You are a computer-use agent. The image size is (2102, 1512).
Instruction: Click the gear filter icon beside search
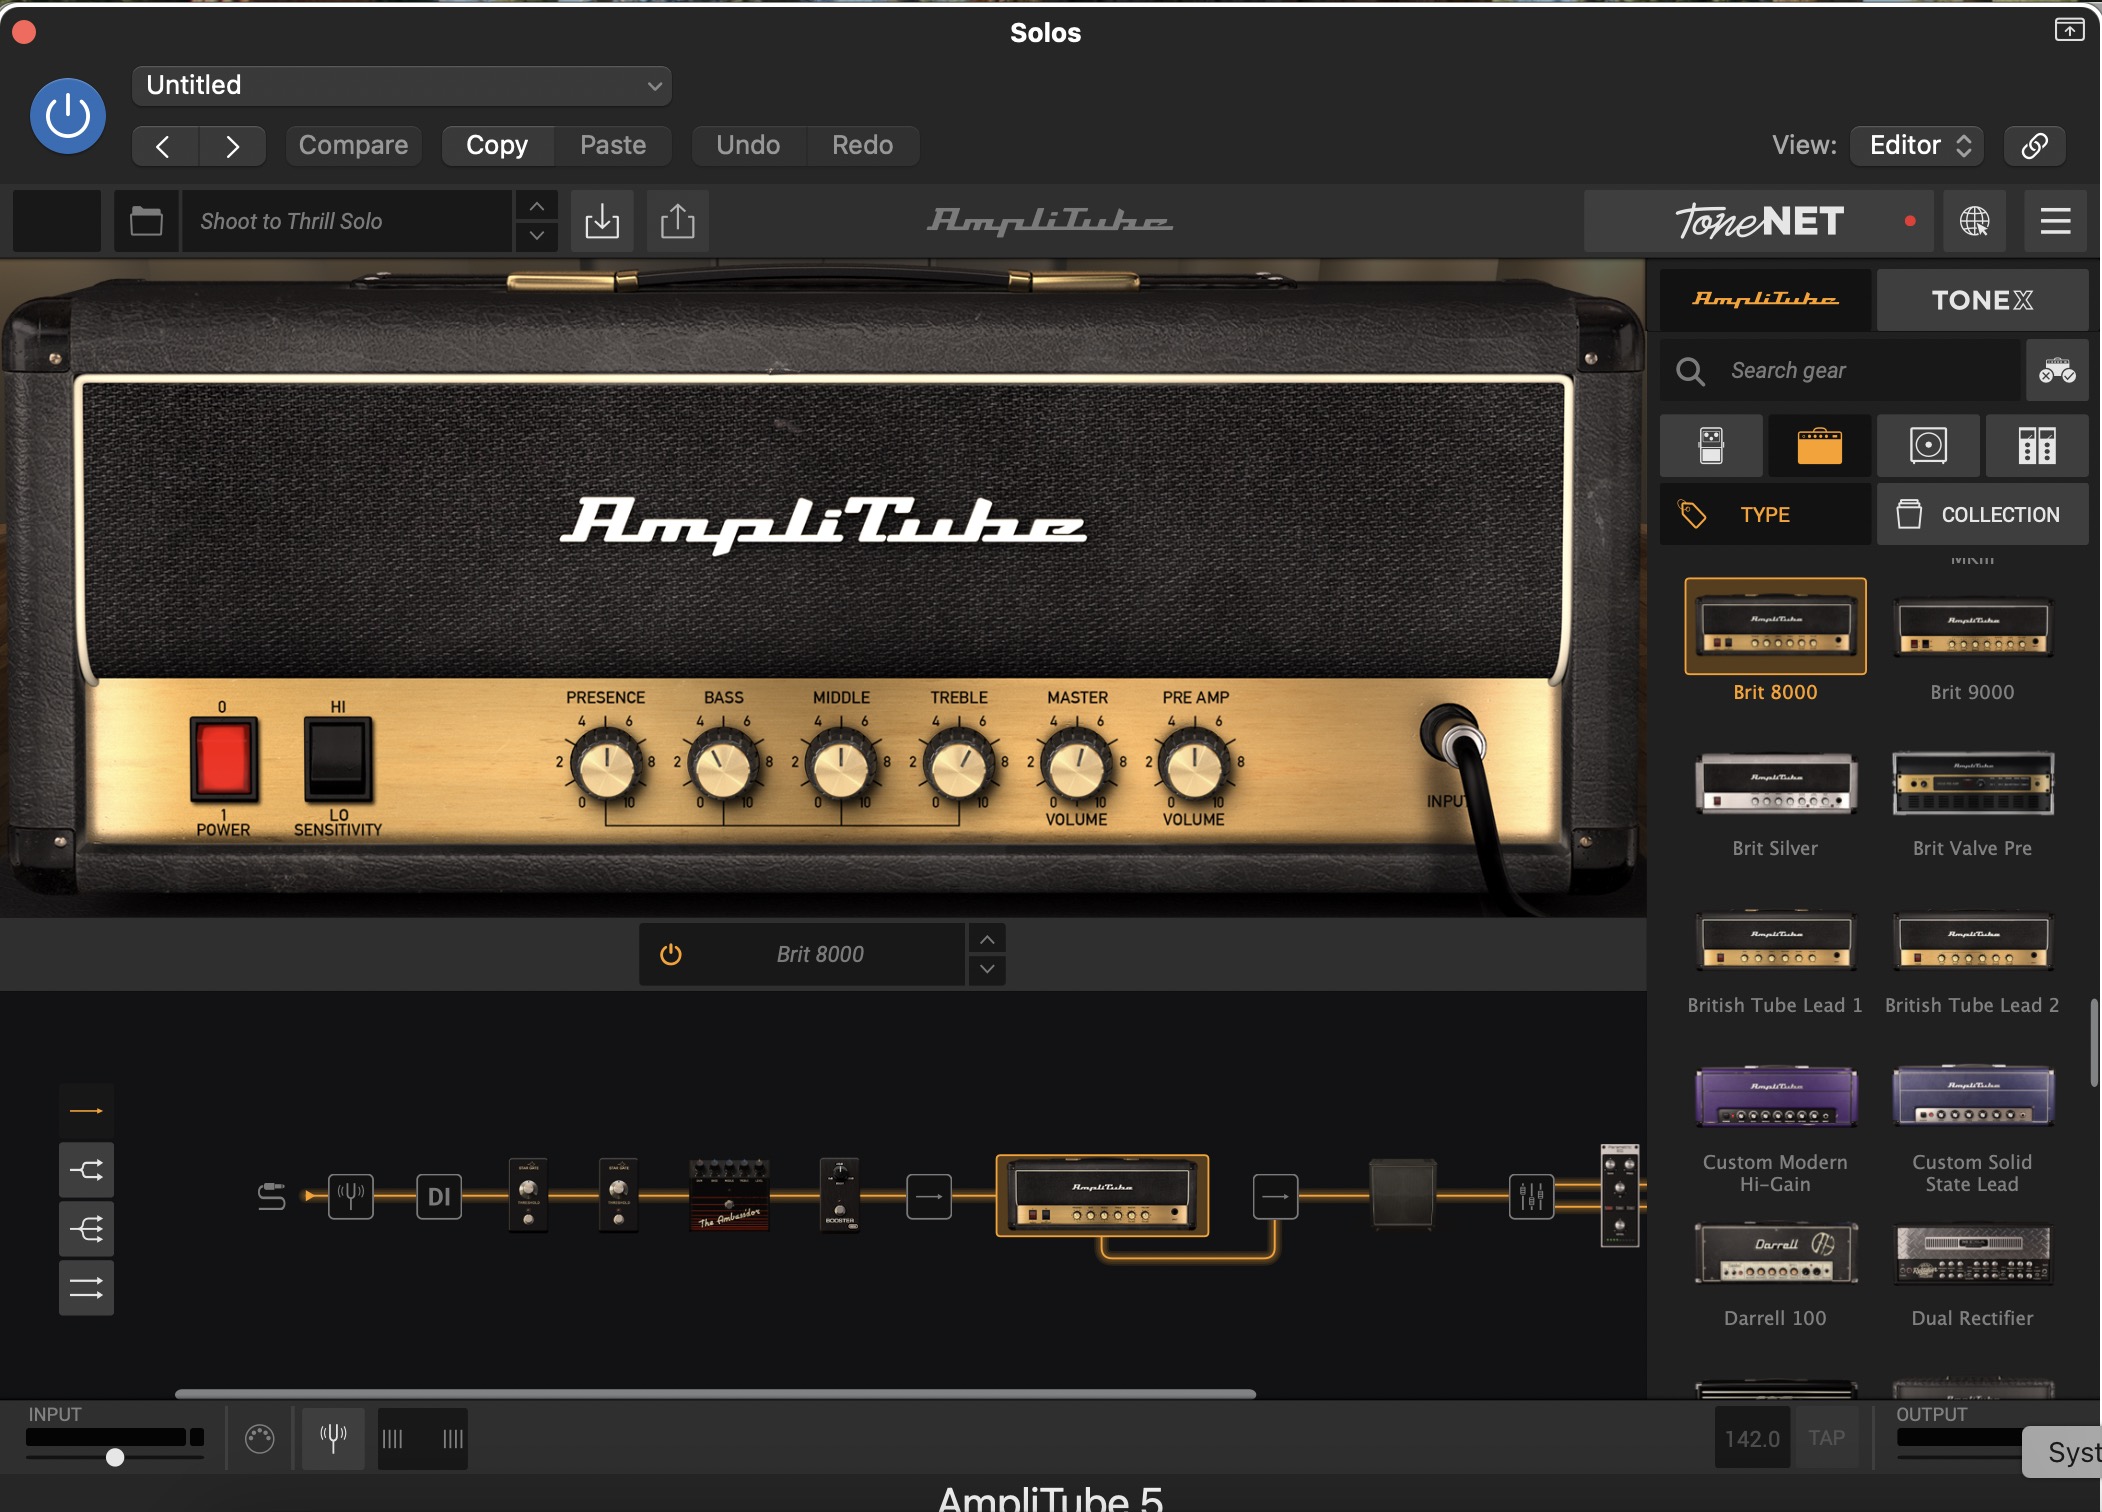[x=2057, y=371]
